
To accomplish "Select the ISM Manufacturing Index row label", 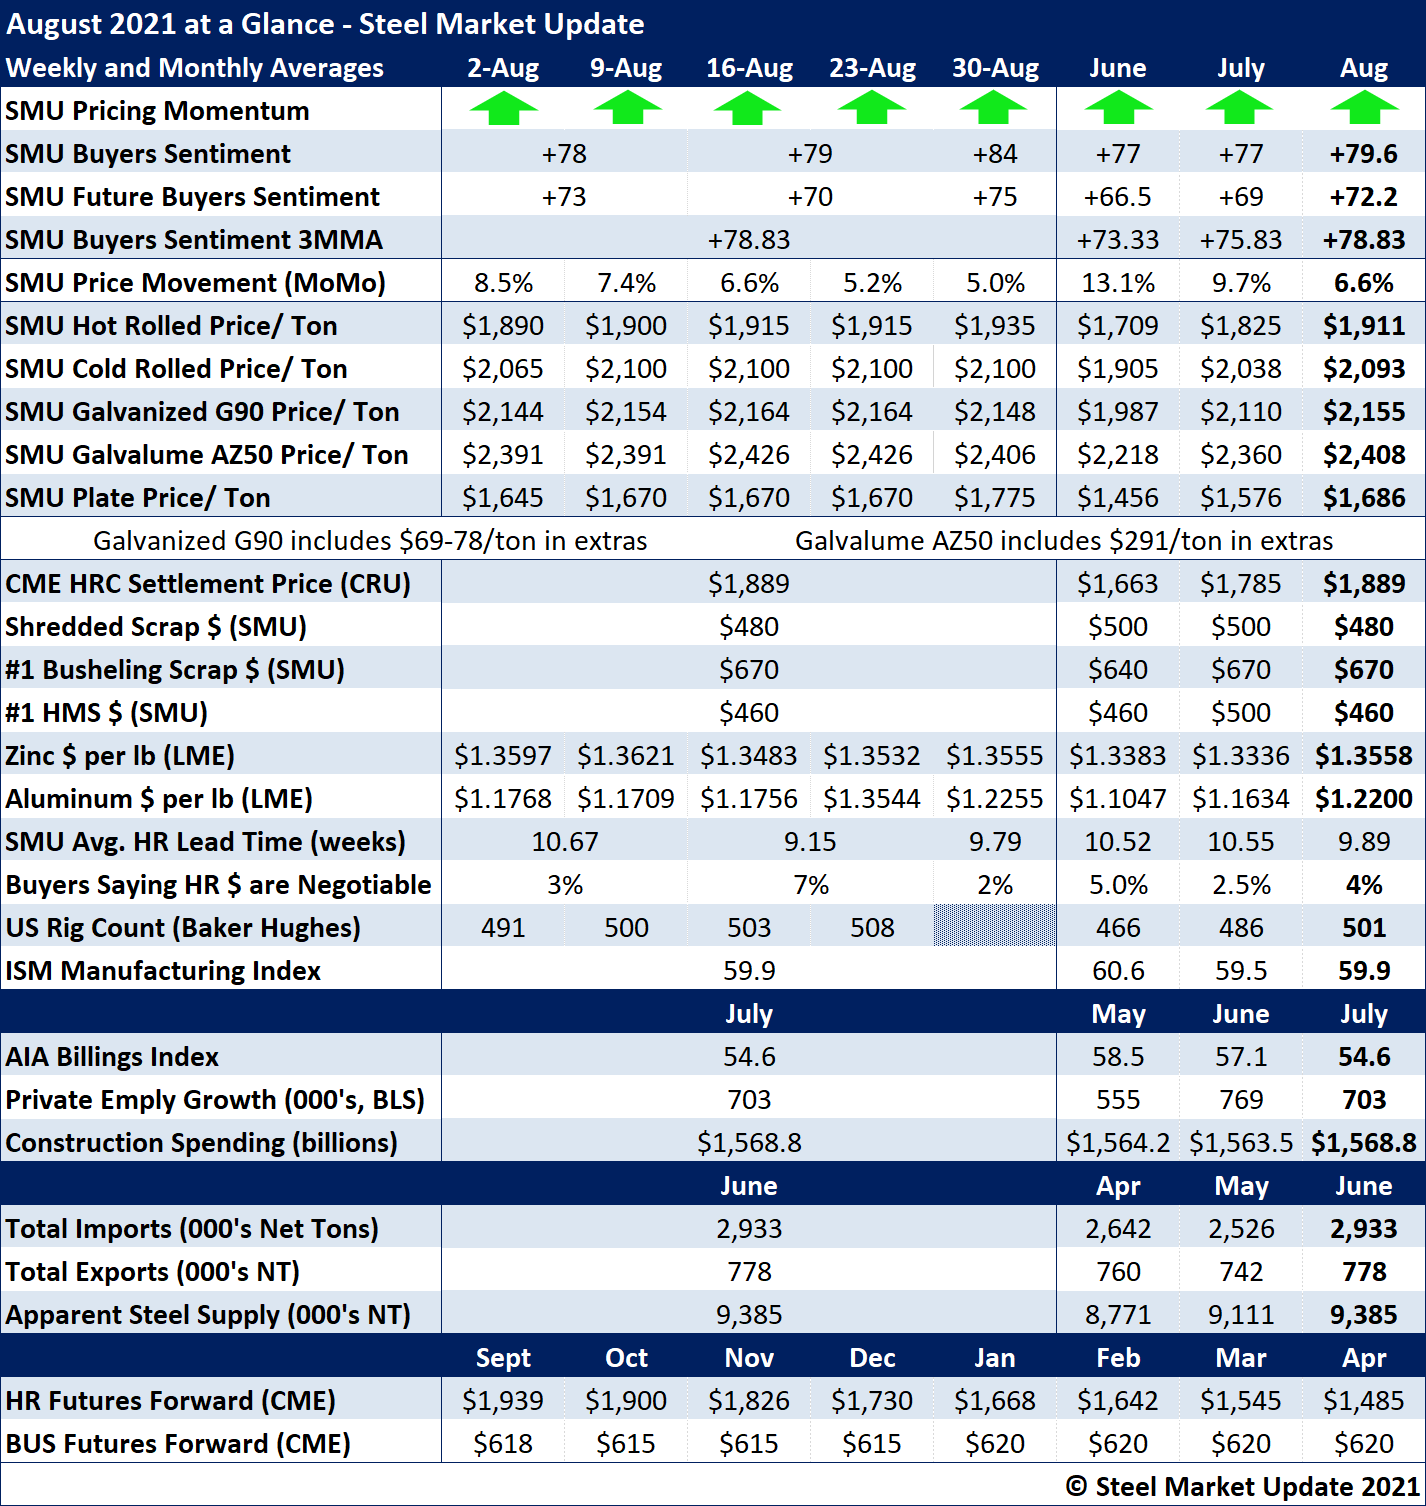I will [x=163, y=971].
